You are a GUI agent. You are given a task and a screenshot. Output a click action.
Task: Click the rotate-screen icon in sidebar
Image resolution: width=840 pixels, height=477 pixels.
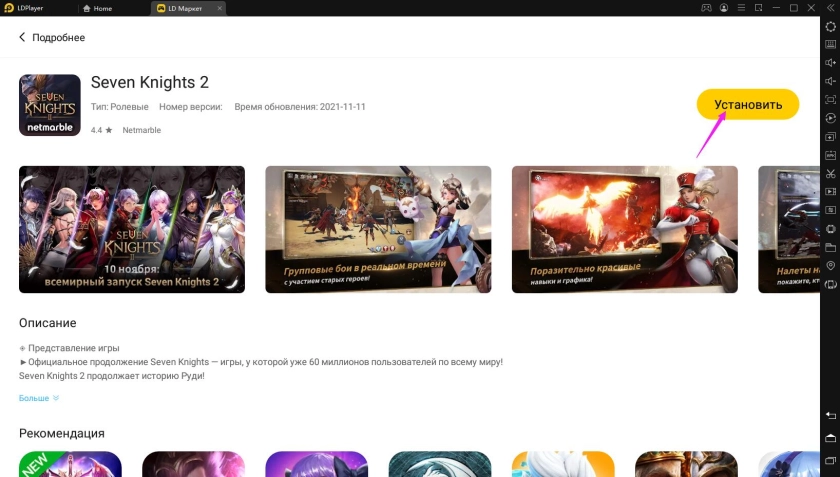[830, 284]
